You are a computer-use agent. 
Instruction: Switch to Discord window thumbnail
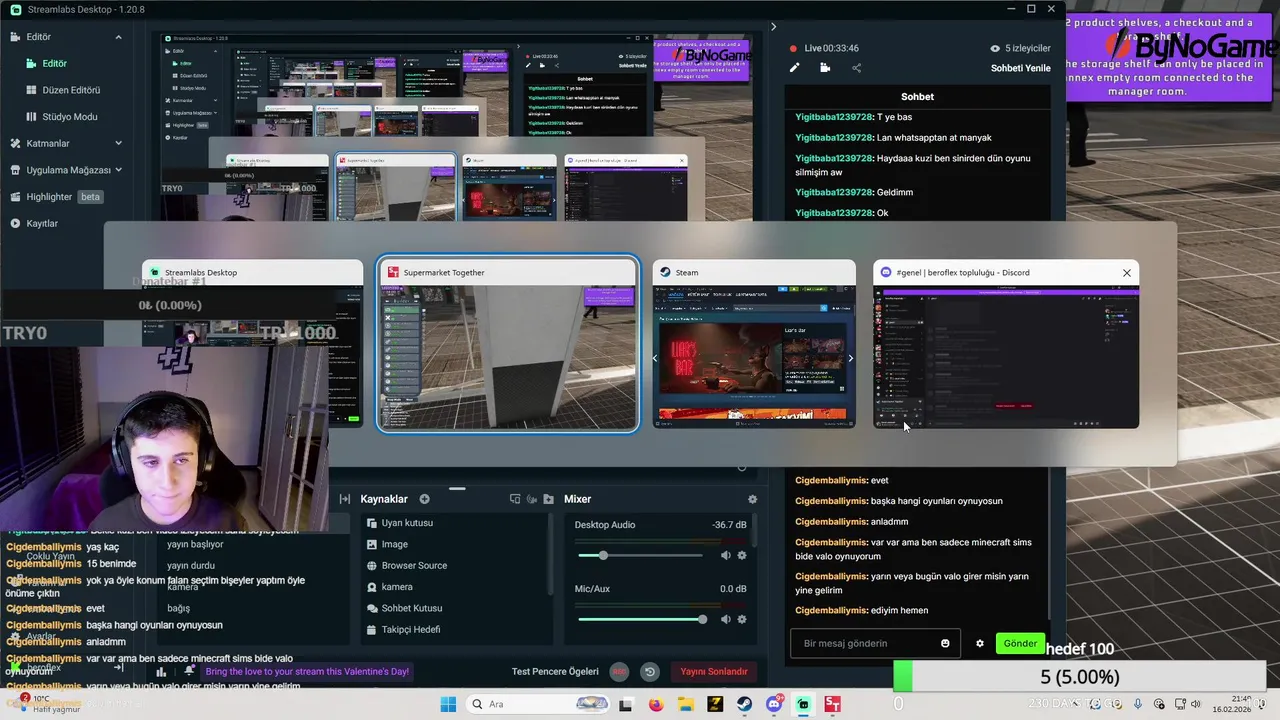[1006, 344]
